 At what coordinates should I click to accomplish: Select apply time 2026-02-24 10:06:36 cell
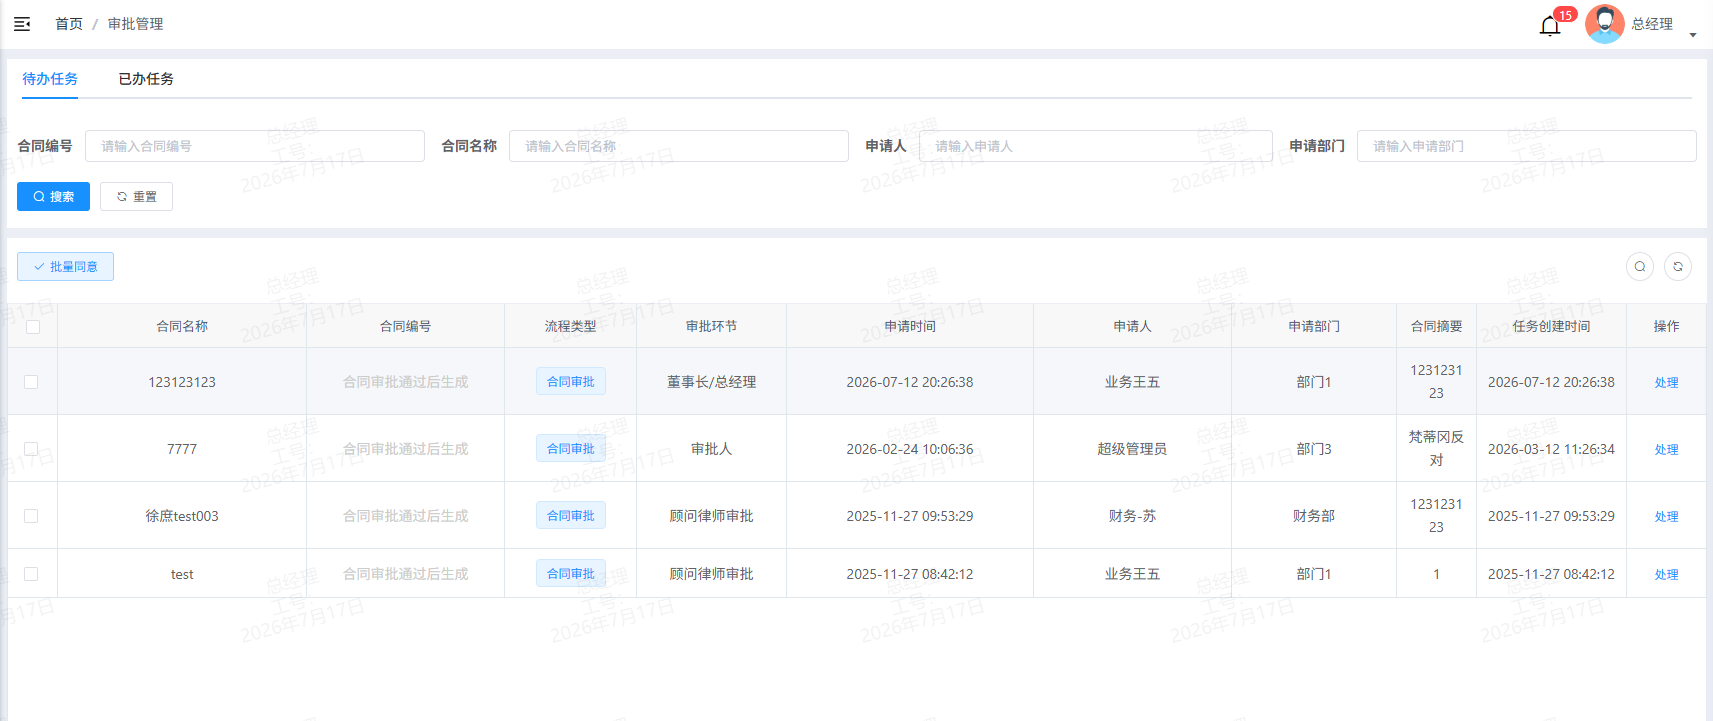click(x=910, y=449)
